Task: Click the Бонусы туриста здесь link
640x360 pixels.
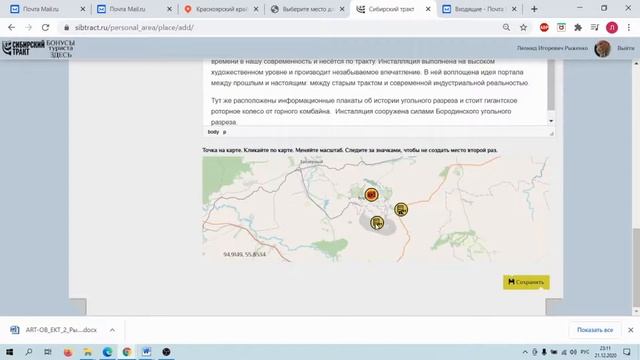Action: point(61,49)
